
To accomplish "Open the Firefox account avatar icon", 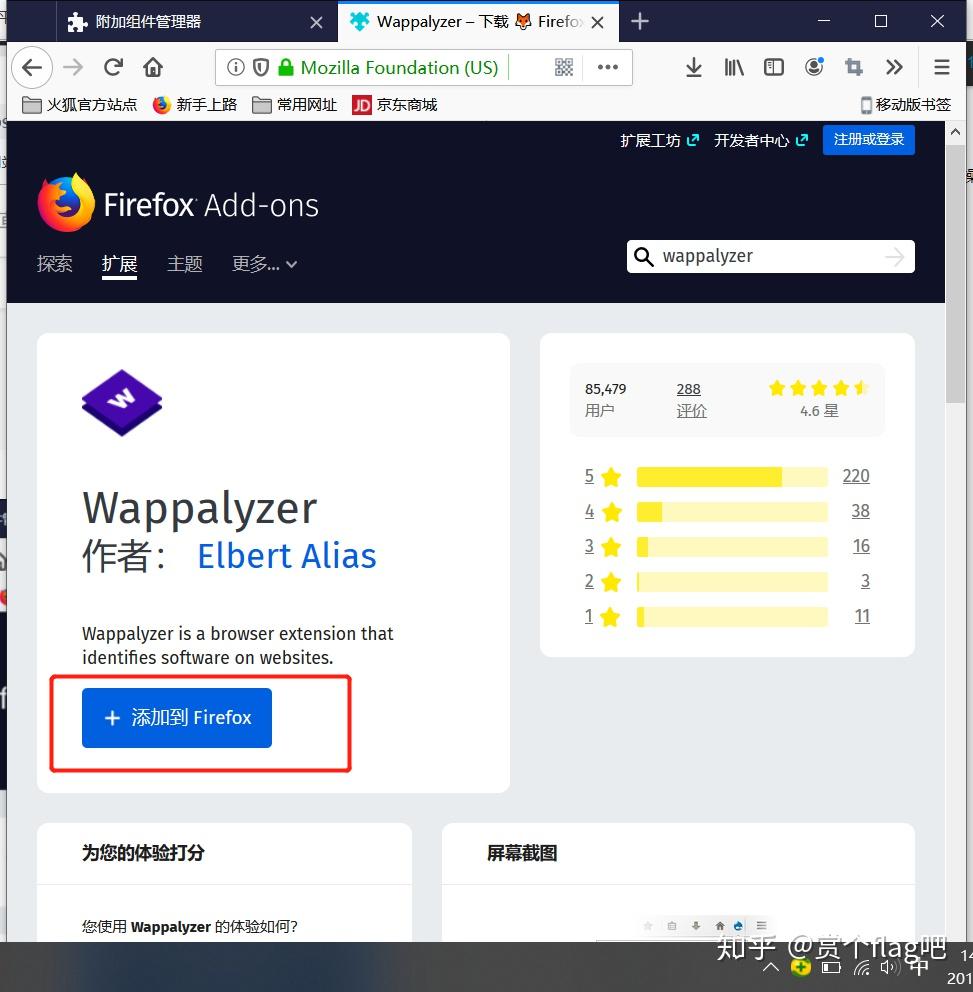I will 814,66.
